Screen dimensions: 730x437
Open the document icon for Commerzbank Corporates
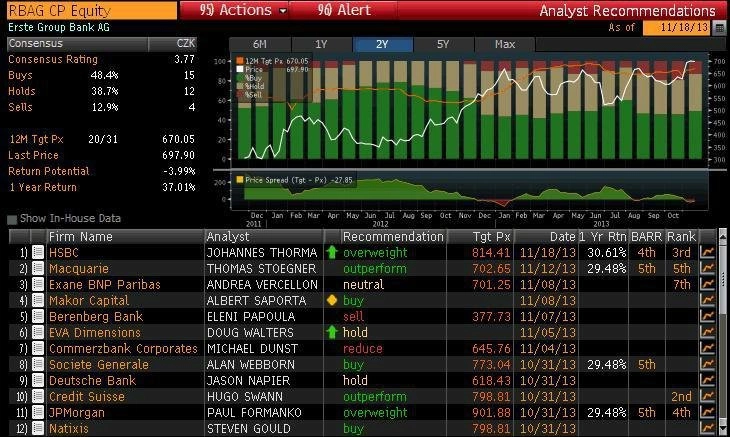point(38,348)
